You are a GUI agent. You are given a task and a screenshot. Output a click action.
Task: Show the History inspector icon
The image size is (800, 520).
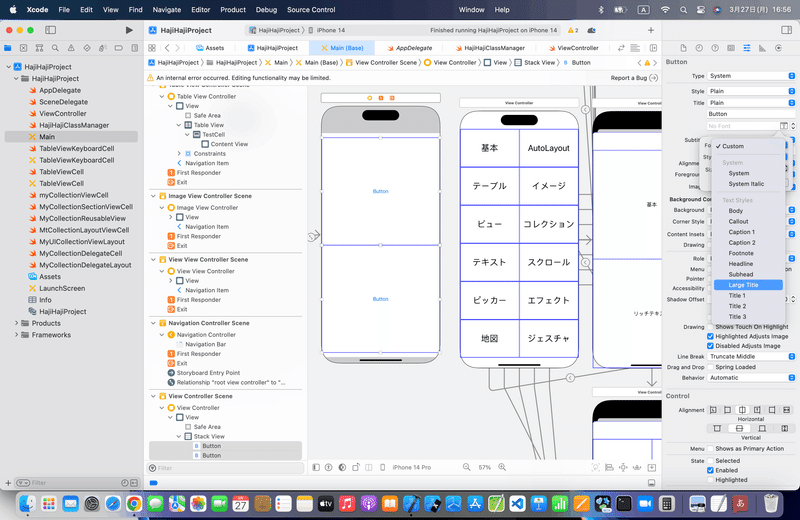pos(699,48)
